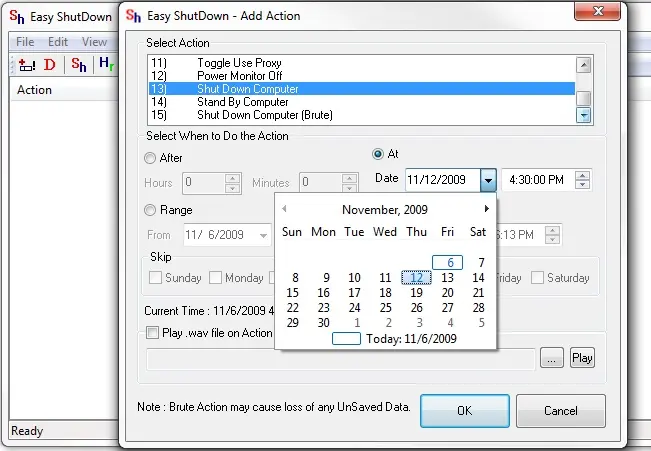Collapse the Date dropdown calendar arrow
Viewport: 651px width, 451px height.
click(487, 180)
